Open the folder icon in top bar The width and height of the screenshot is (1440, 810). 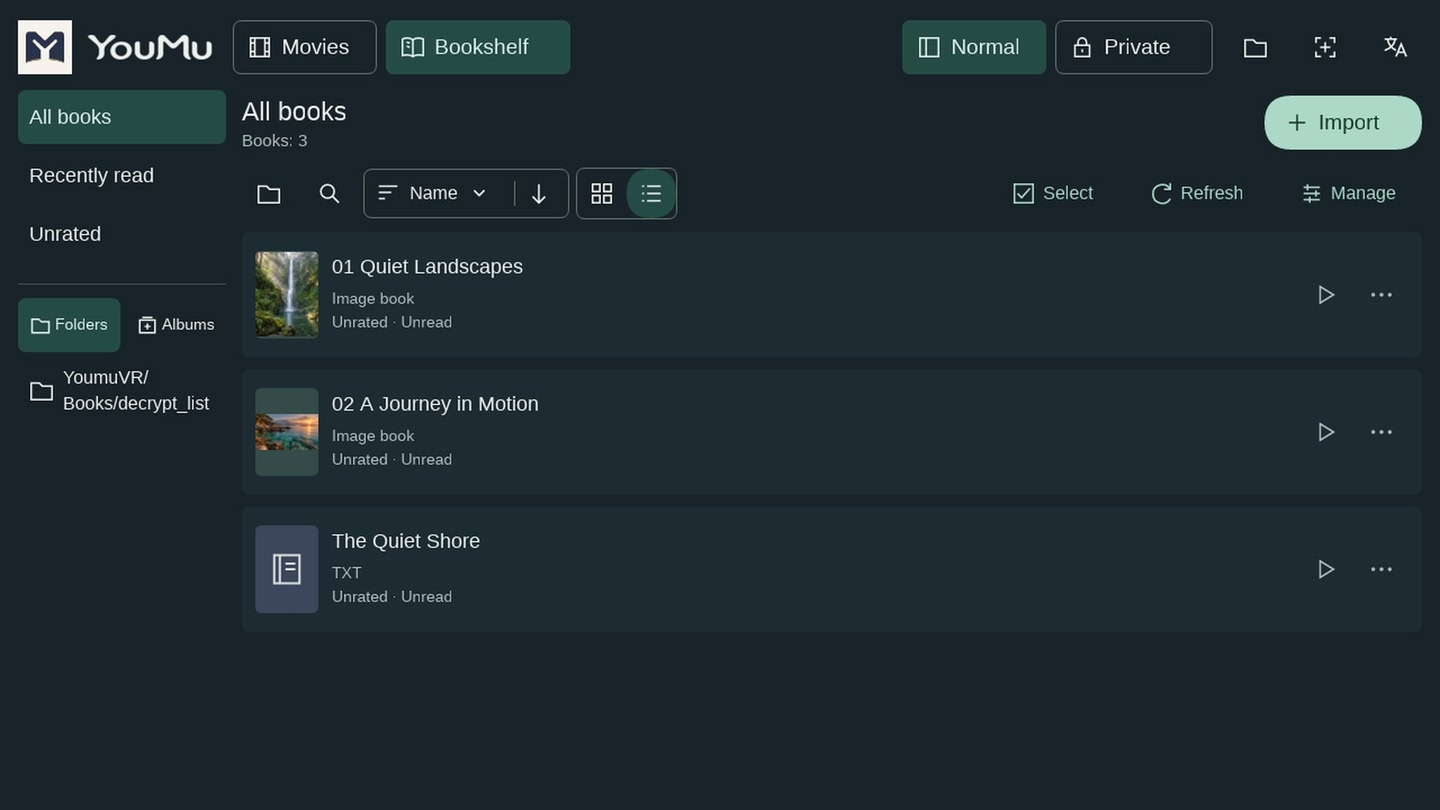pos(1255,47)
